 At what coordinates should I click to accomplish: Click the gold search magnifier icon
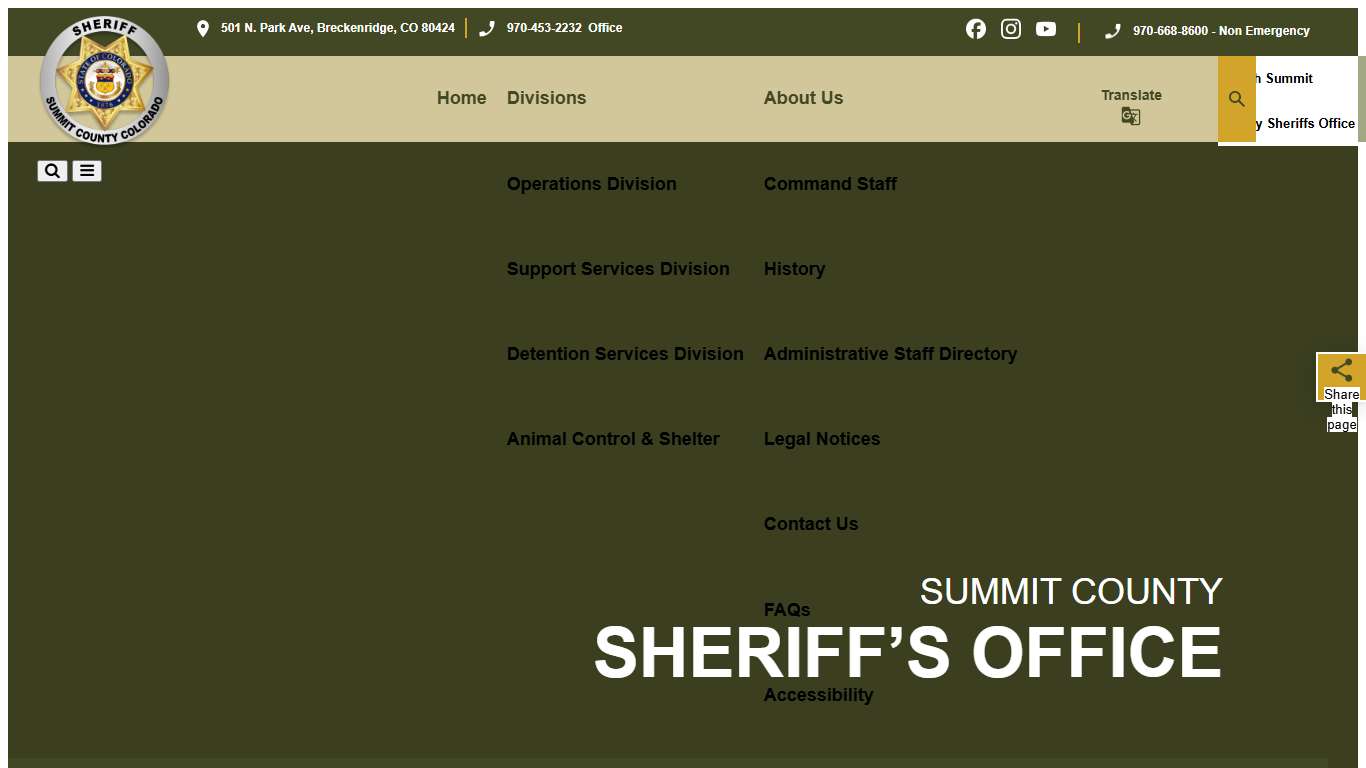[x=1236, y=98]
